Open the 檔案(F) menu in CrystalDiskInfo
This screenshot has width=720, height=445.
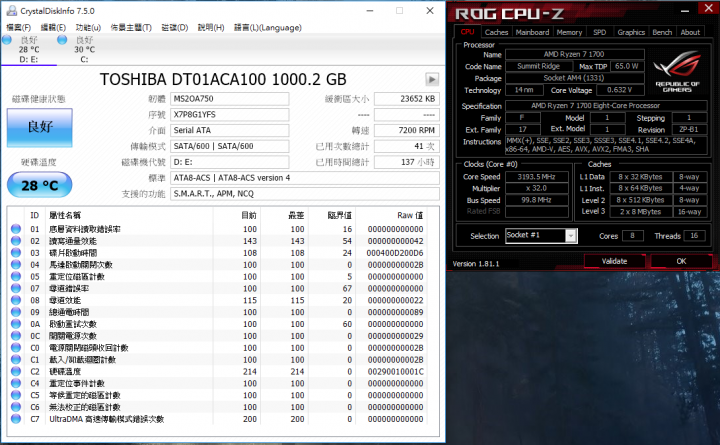coord(19,28)
